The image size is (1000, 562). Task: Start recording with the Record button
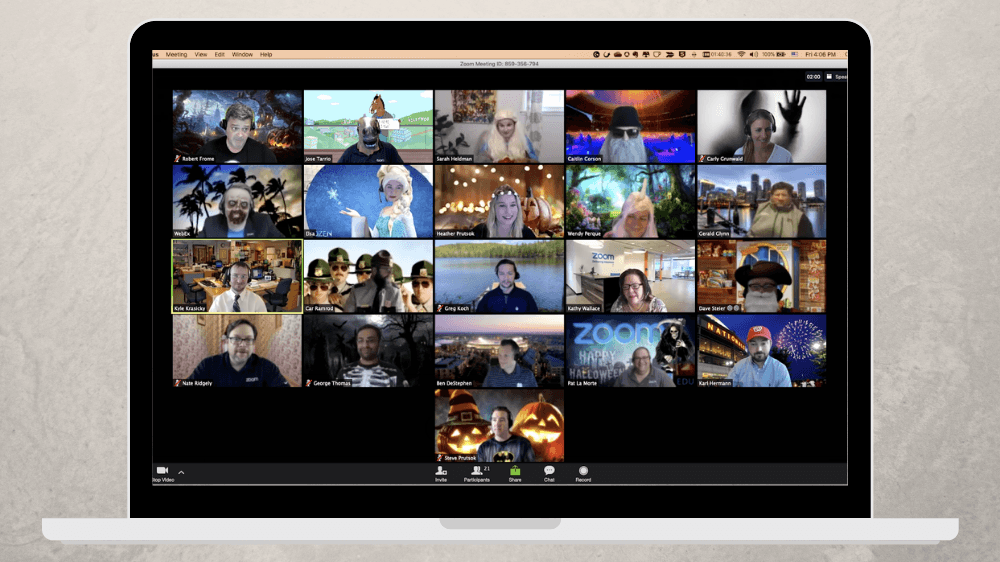(x=583, y=471)
